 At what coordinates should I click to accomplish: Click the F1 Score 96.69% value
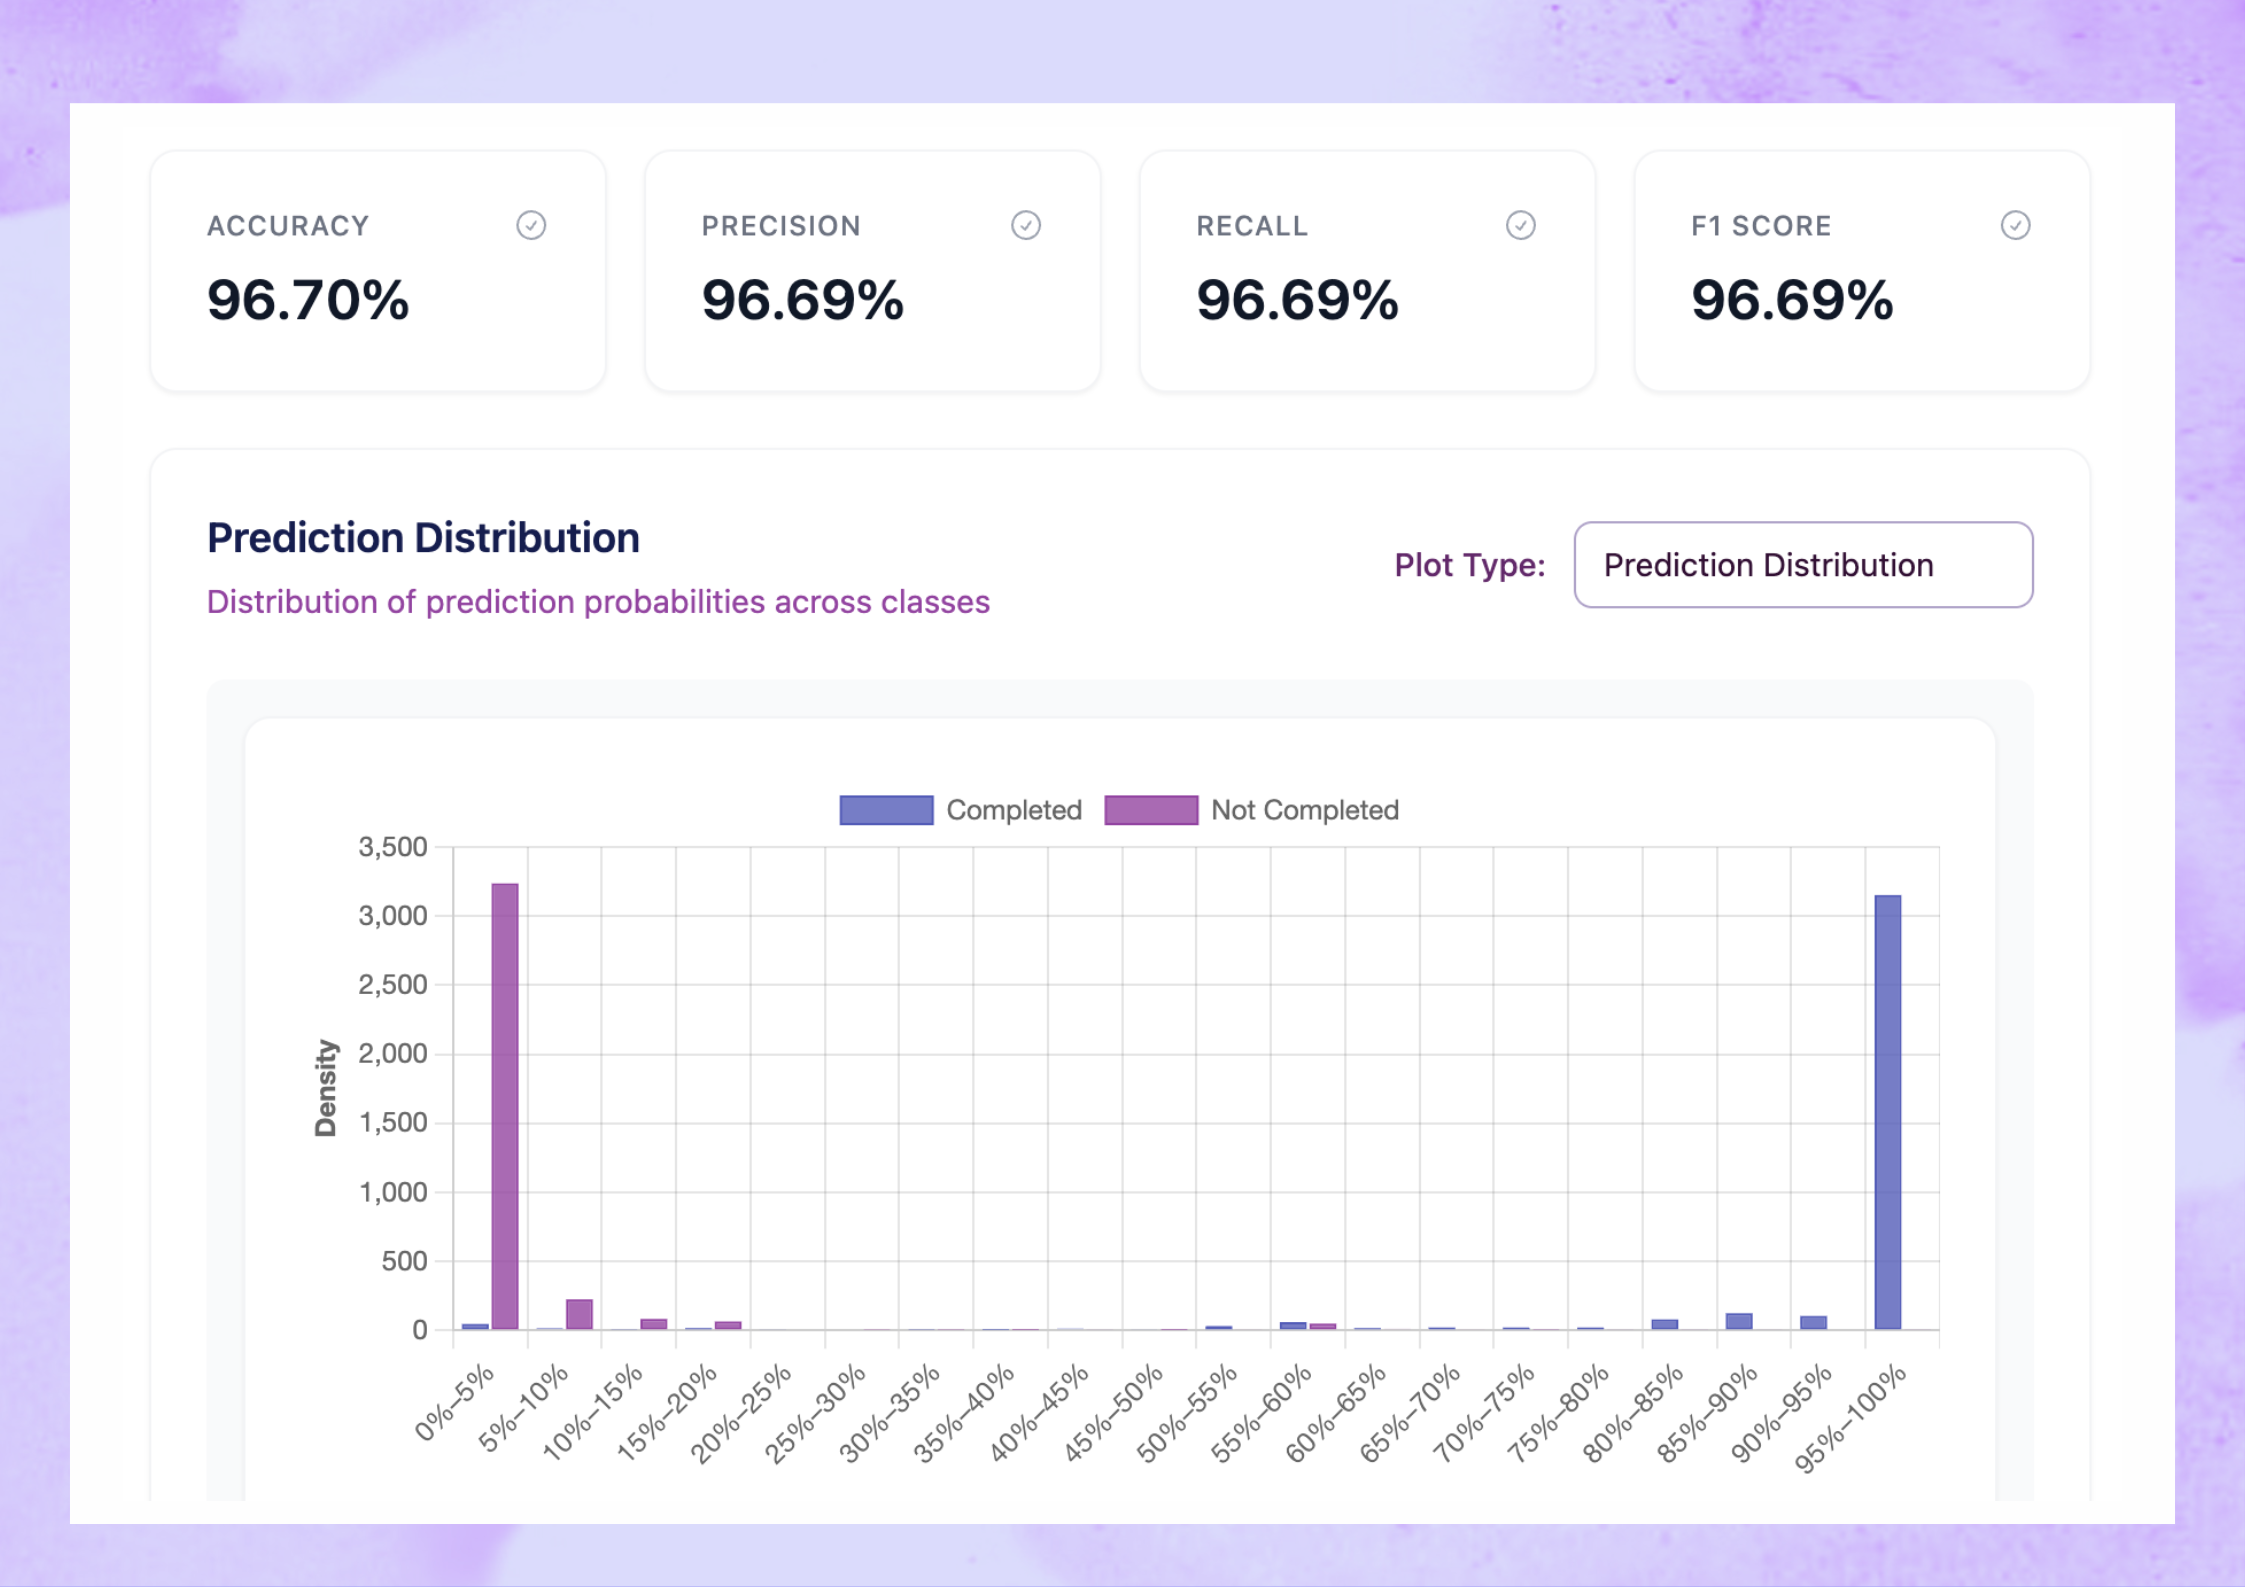click(x=1791, y=300)
